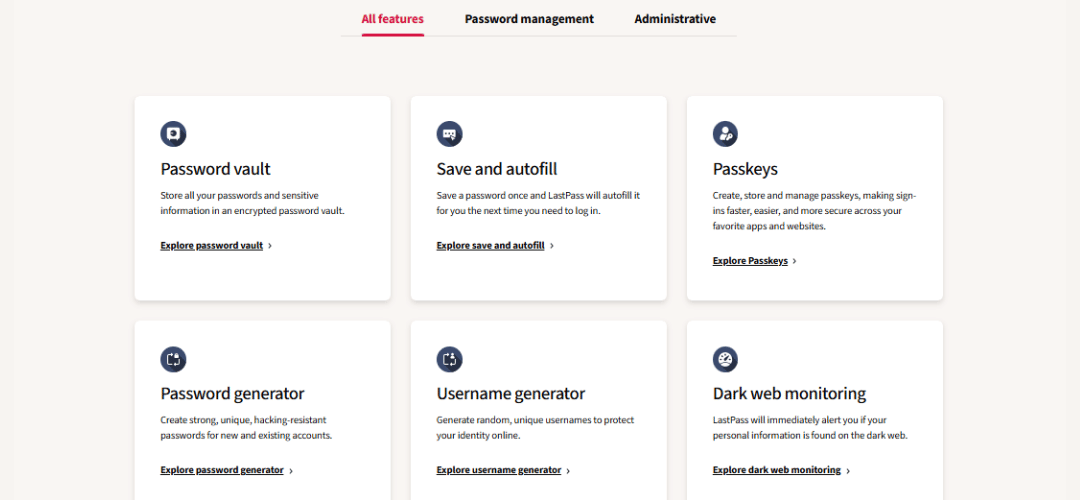Follow the Explore Passkeys link
The height and width of the screenshot is (500, 1080).
[750, 261]
